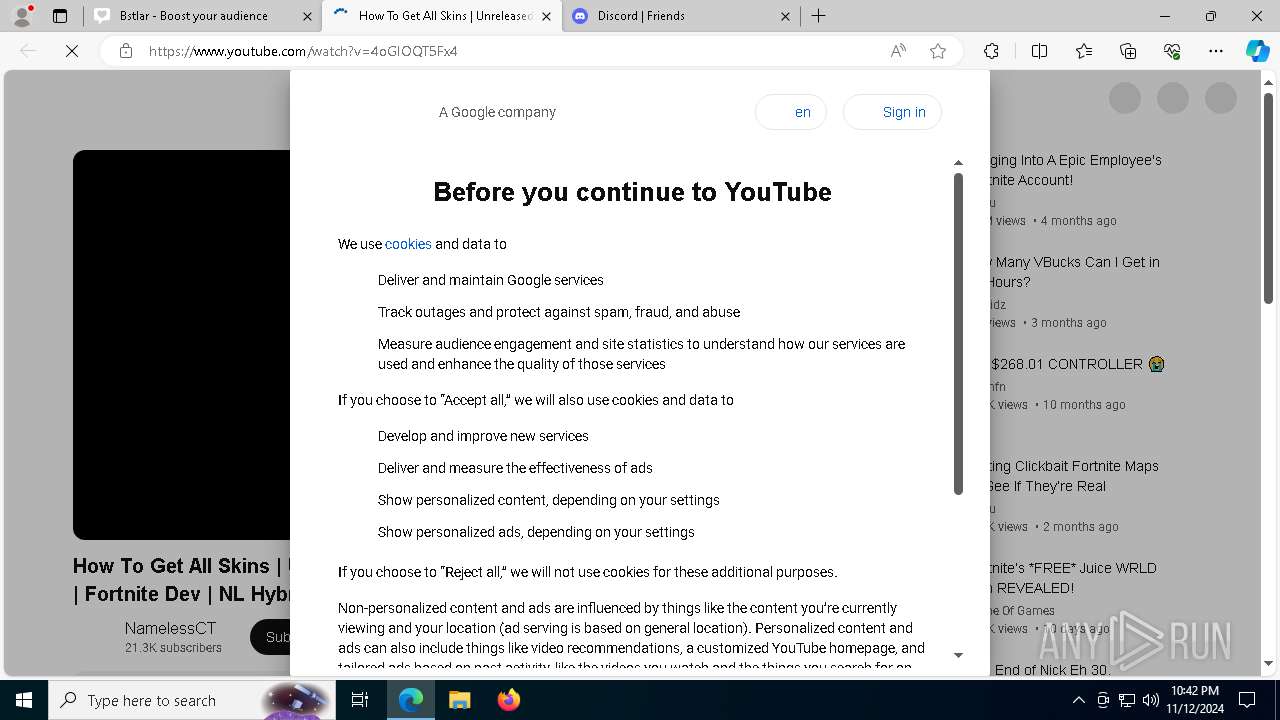Image resolution: width=1280 pixels, height=720 pixels.
Task: Close the Bstlar tab
Action: click(x=306, y=16)
